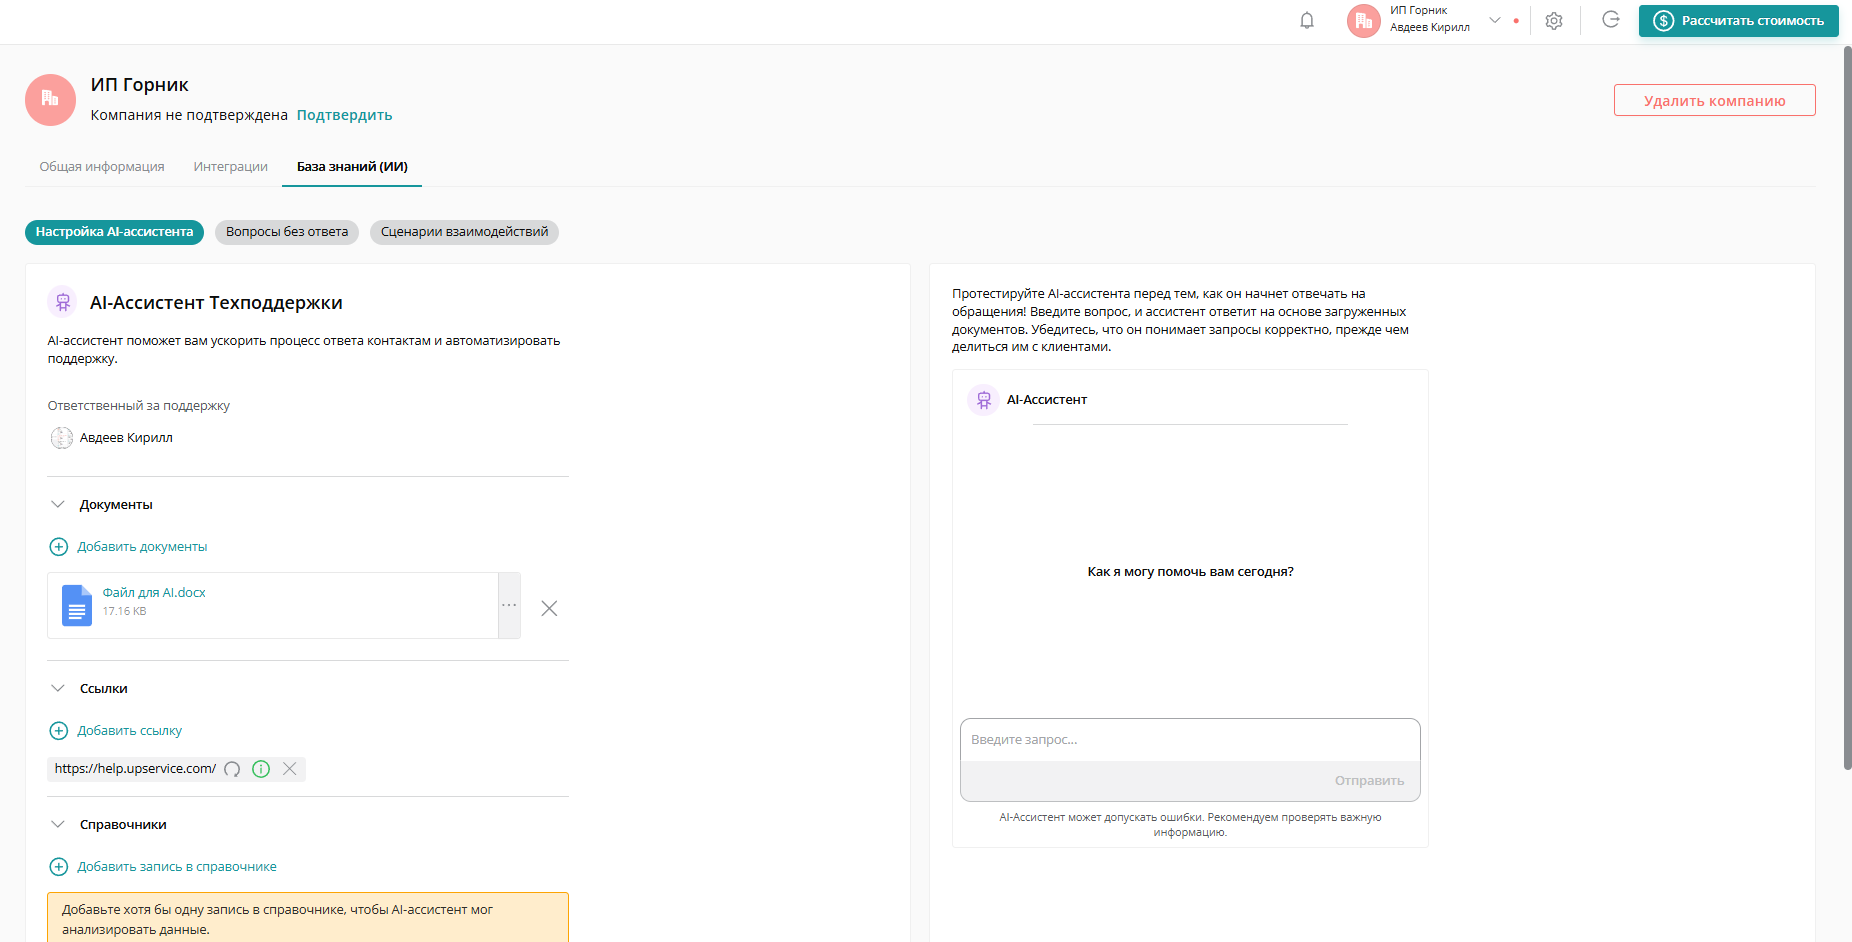Image resolution: width=1852 pixels, height=942 pixels.
Task: Switch to Интеграции tab
Action: click(x=231, y=167)
